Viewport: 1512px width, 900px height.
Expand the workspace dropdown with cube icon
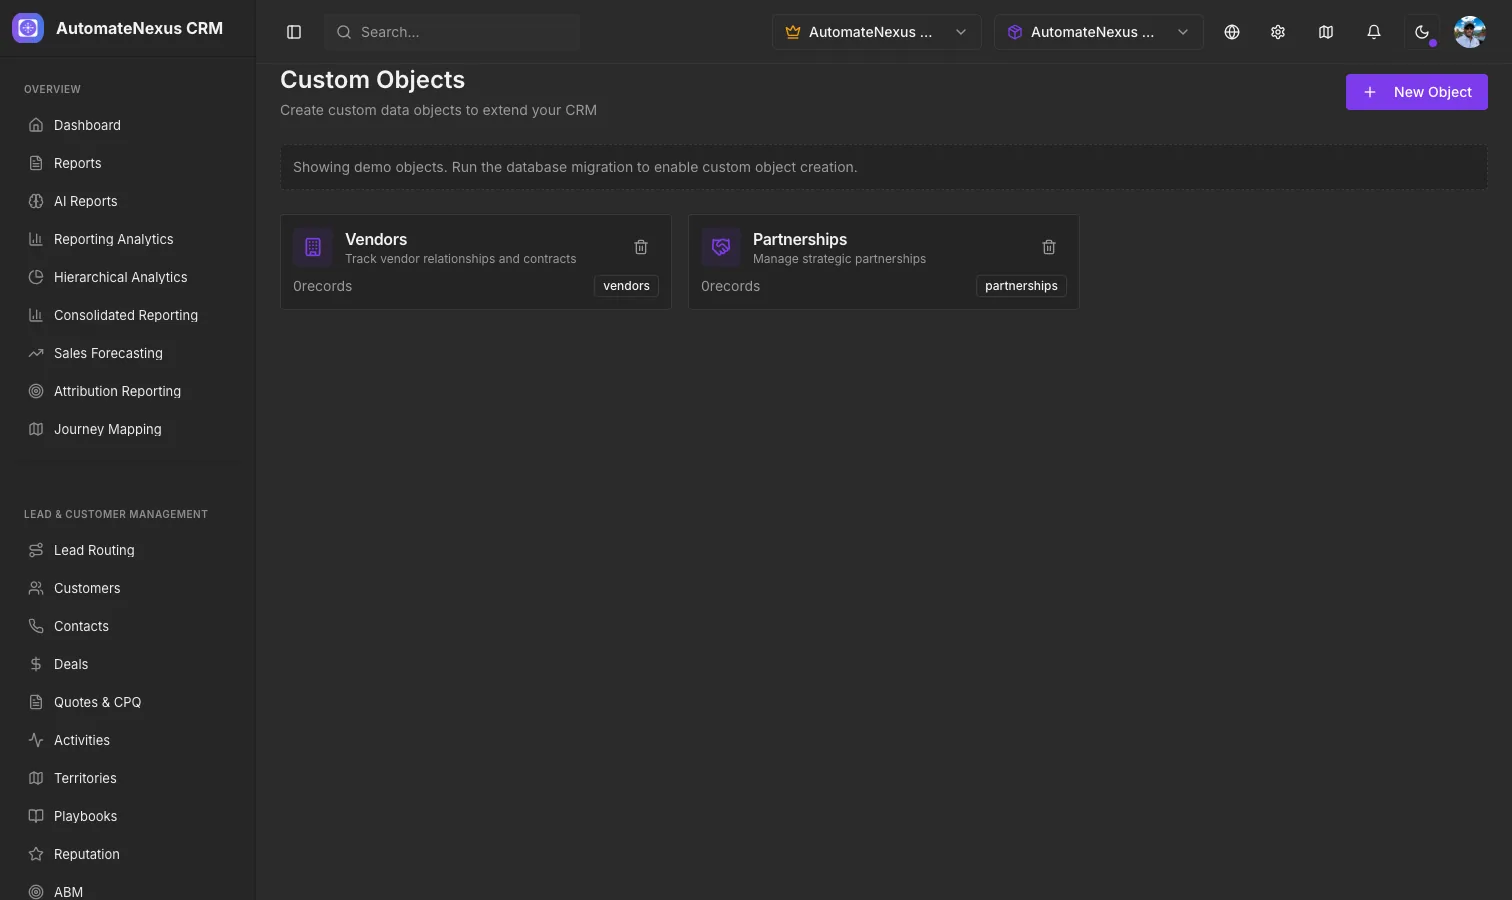pos(1098,32)
